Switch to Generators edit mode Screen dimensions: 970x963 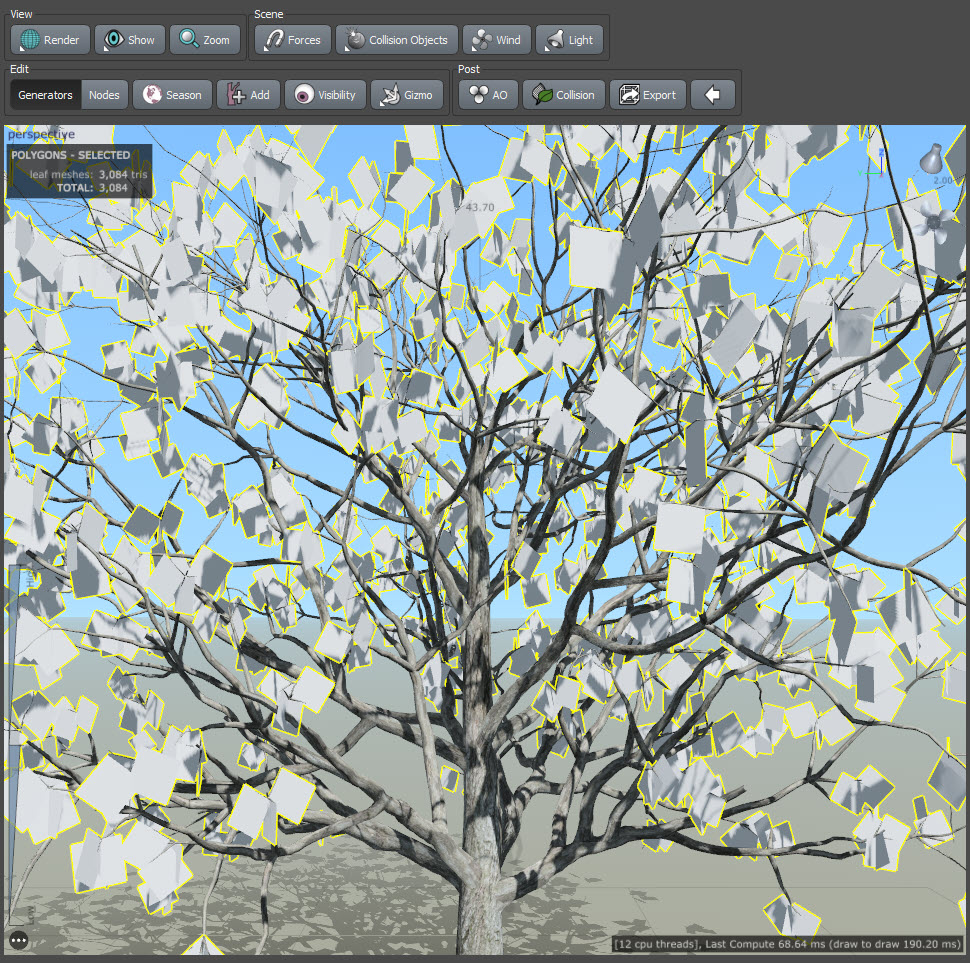pyautogui.click(x=45, y=95)
